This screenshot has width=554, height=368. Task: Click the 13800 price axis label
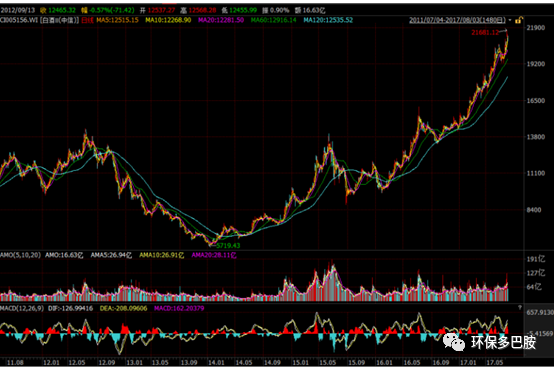point(536,137)
